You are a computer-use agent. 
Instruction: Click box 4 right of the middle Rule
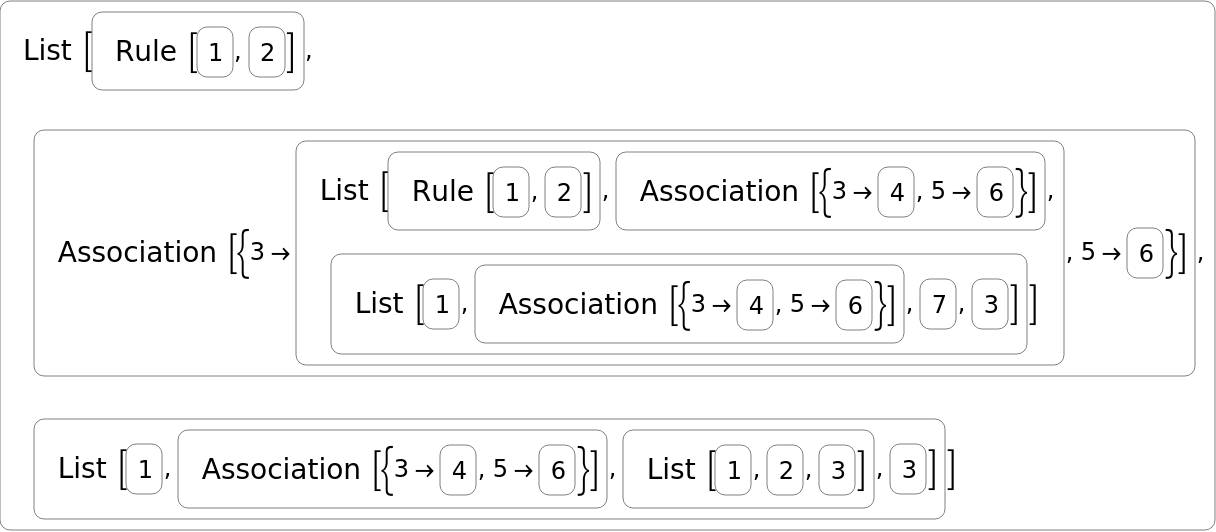point(896,191)
